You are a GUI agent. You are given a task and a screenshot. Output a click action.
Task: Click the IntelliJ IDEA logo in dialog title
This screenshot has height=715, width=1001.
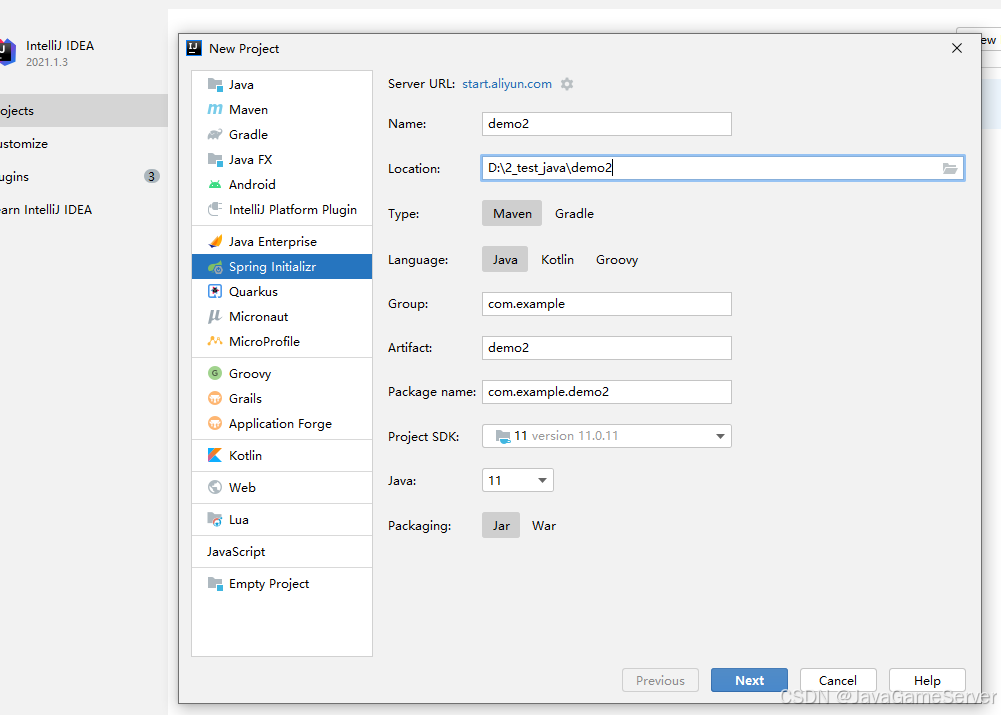(x=194, y=48)
